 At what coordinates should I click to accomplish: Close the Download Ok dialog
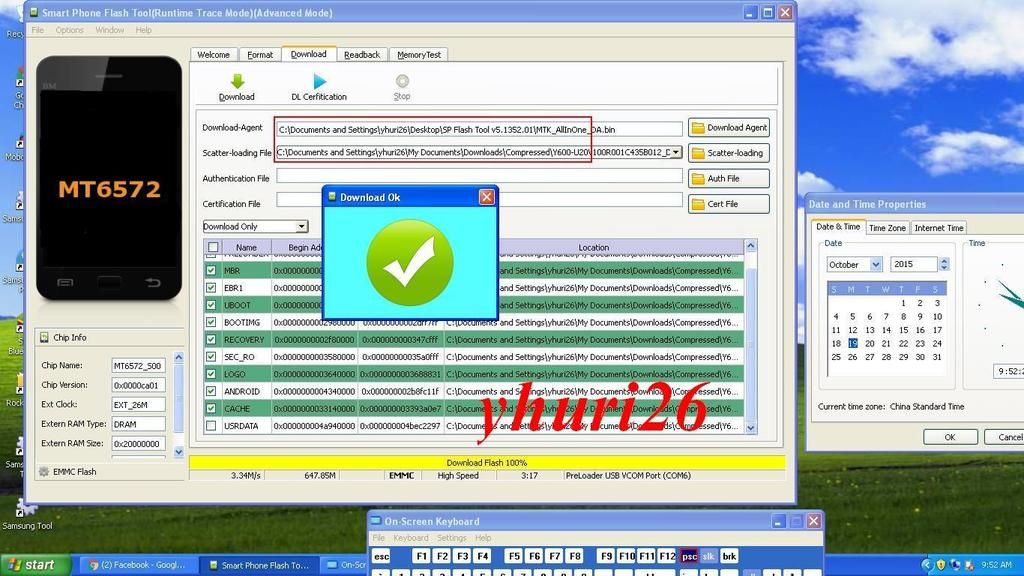pyautogui.click(x=487, y=197)
